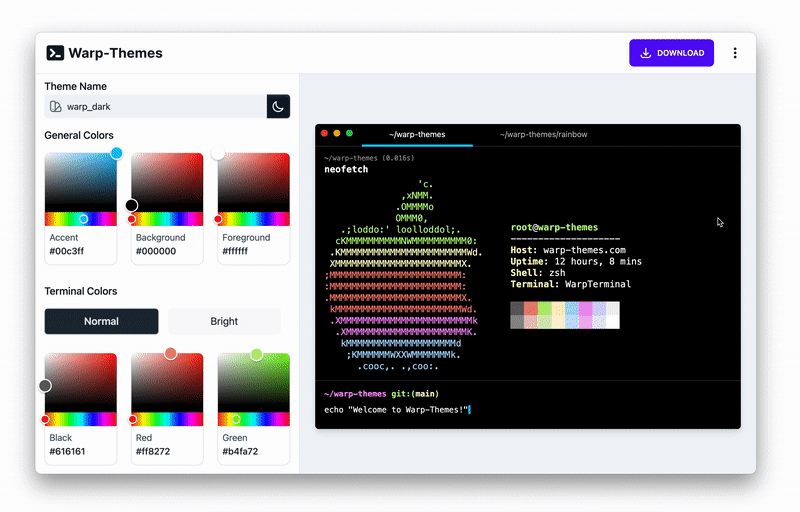800x512 pixels.
Task: Click the Background hex value #000000
Action: [156, 251]
